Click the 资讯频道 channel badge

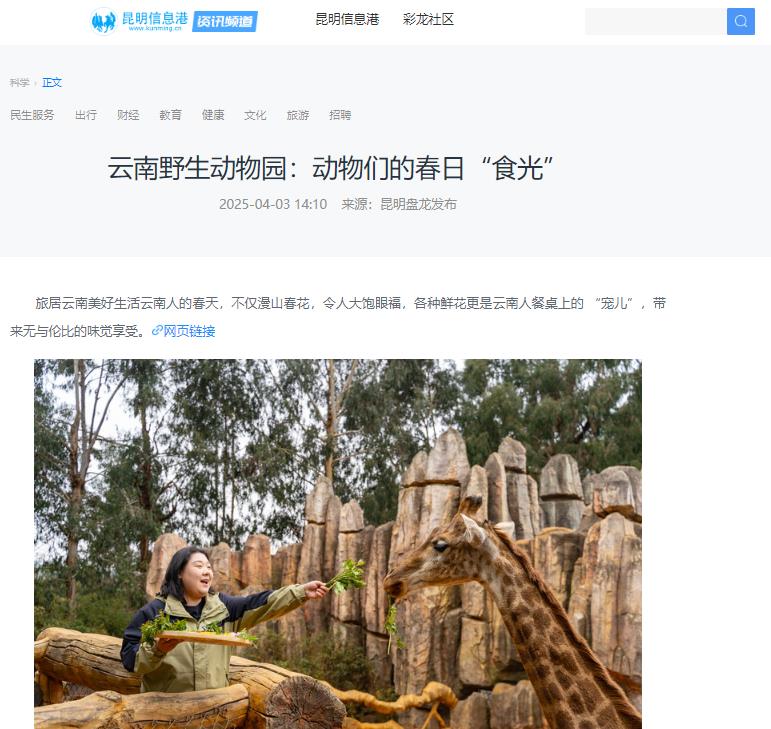coord(225,21)
